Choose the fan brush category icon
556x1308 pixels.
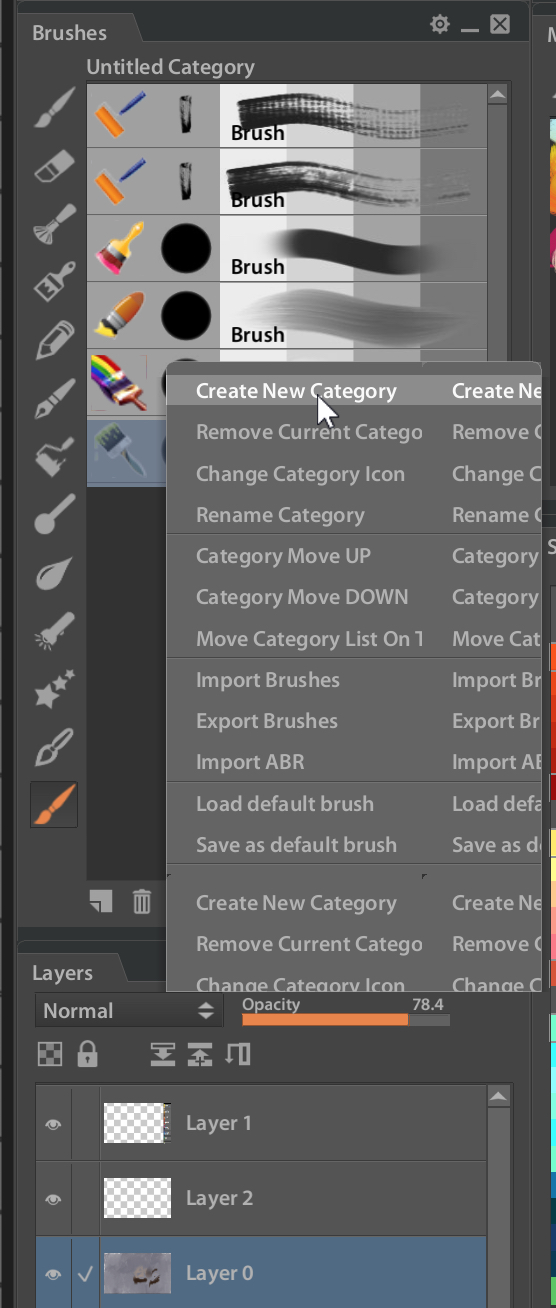click(55, 224)
